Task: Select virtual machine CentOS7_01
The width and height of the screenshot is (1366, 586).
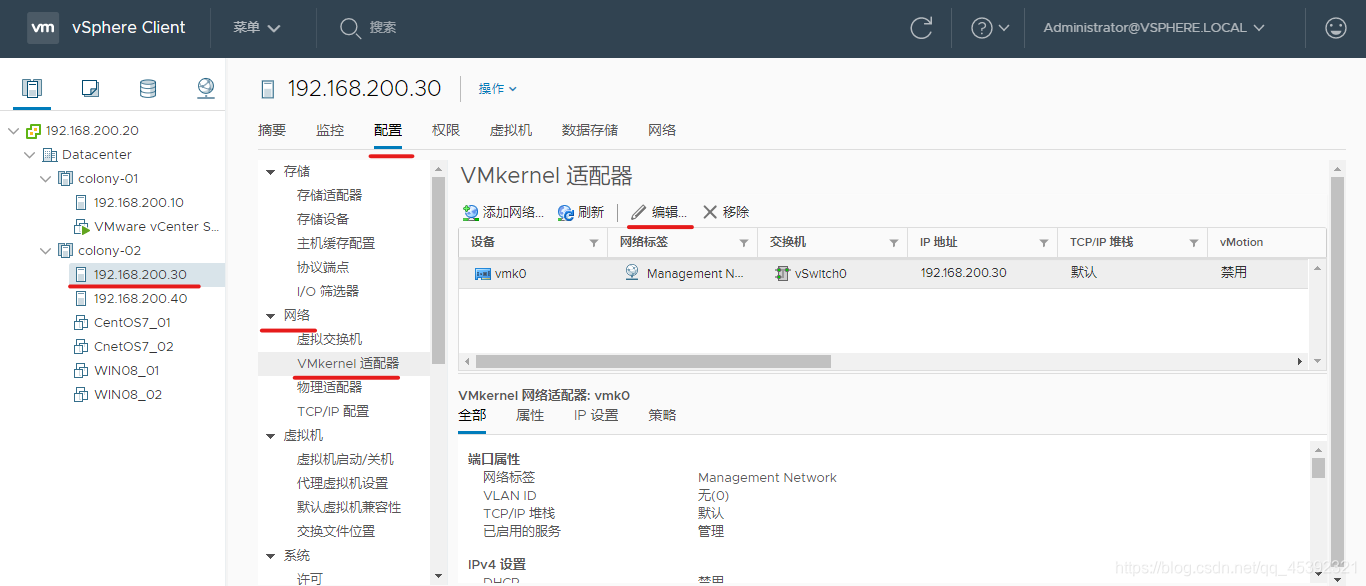Action: tap(132, 323)
